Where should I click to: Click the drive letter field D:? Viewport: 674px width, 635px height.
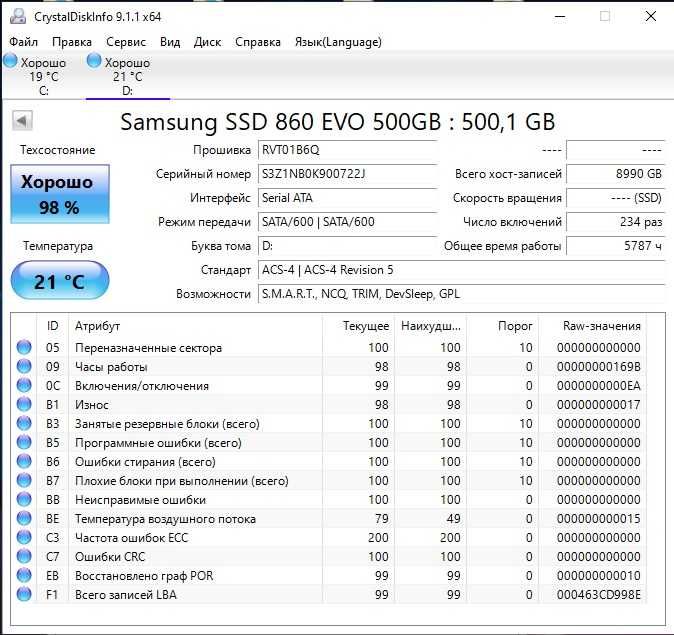click(x=348, y=246)
